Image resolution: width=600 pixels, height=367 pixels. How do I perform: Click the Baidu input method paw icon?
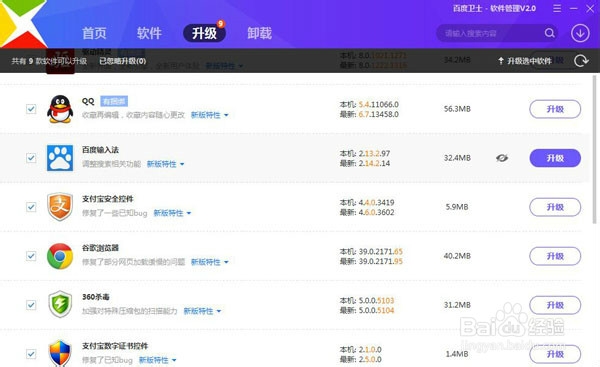60,158
